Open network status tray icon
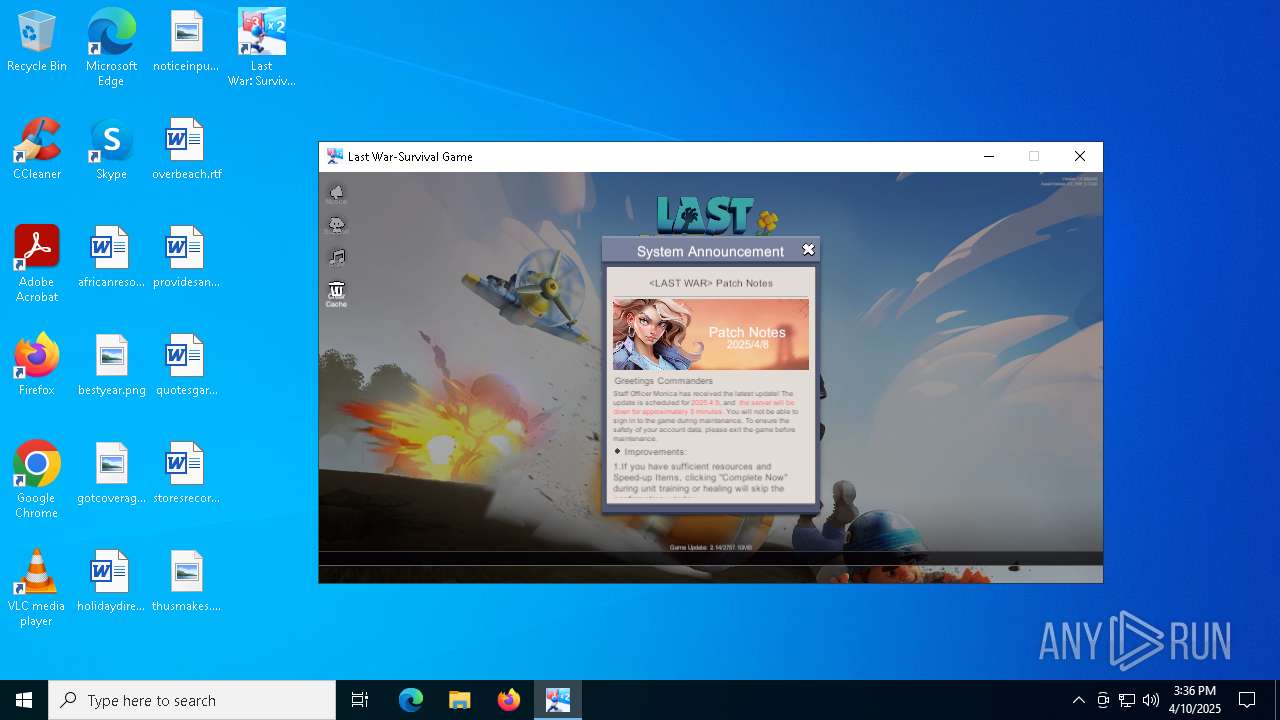The width and height of the screenshot is (1280, 720). pyautogui.click(x=1127, y=700)
